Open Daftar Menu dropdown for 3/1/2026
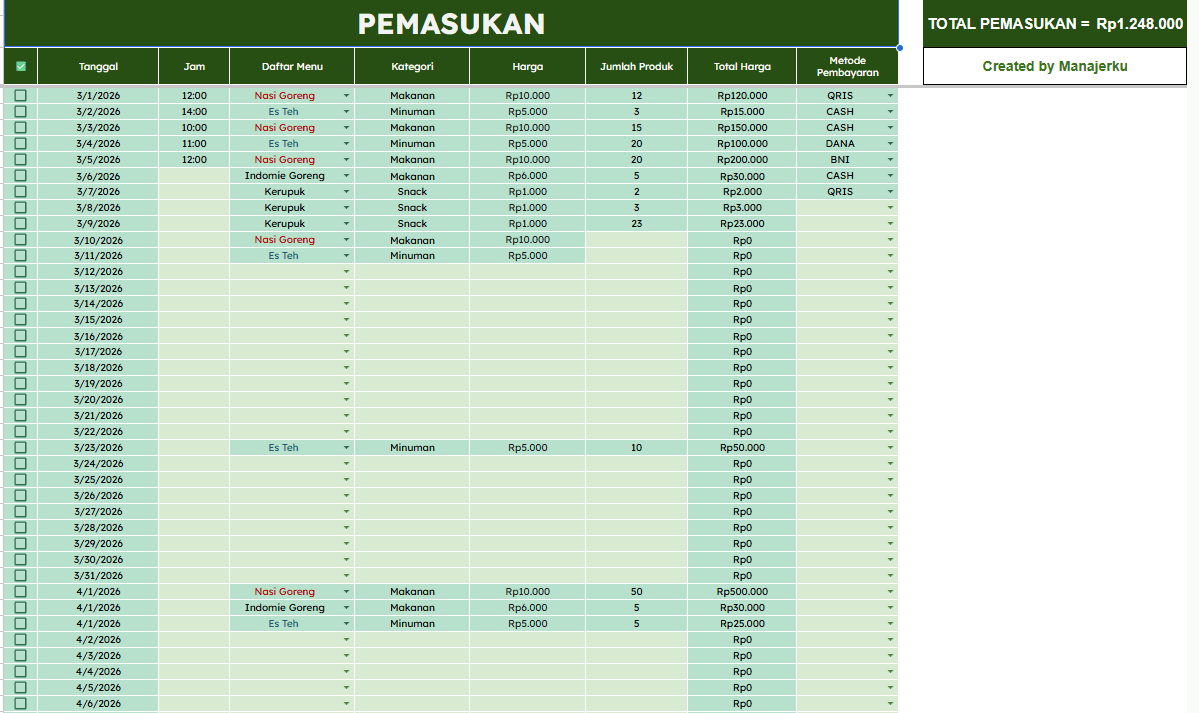Image resolution: width=1199 pixels, height=713 pixels. 346,96
